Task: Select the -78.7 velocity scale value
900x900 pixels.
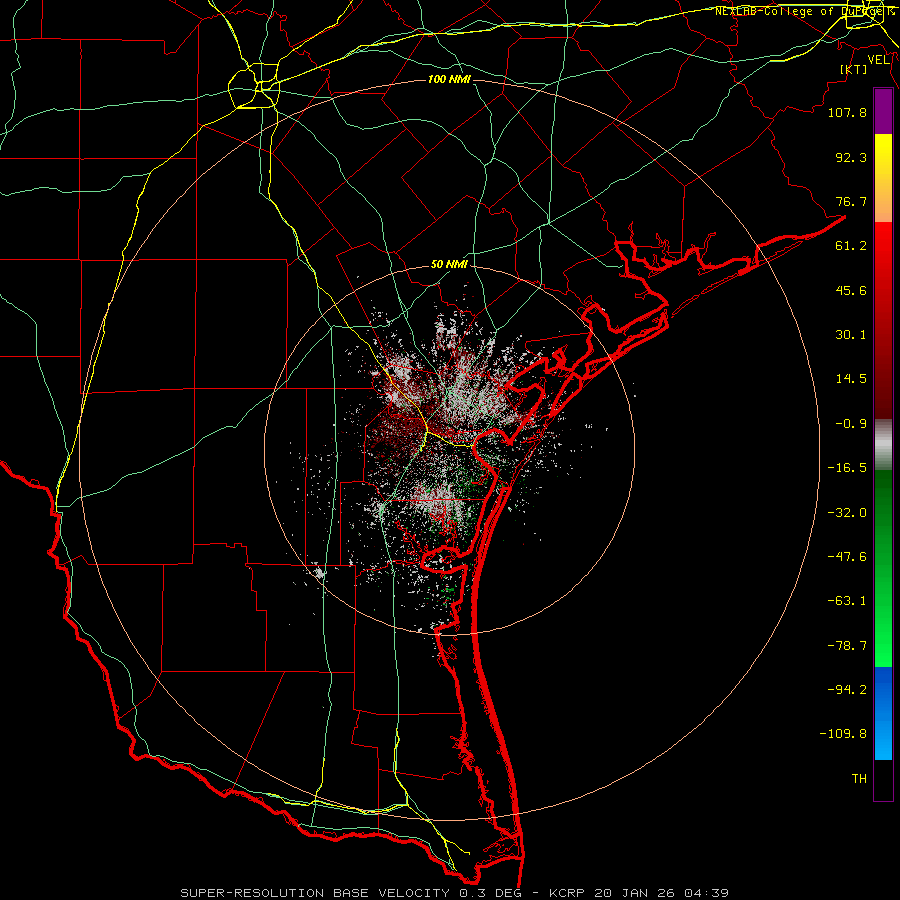Action: coord(847,646)
